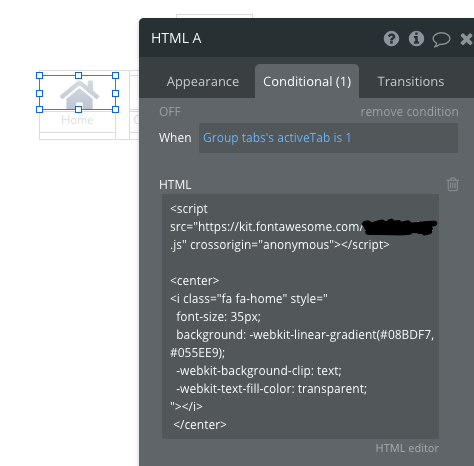This screenshot has height=466, width=474.
Task: Open the help question mark icon
Action: [391, 39]
